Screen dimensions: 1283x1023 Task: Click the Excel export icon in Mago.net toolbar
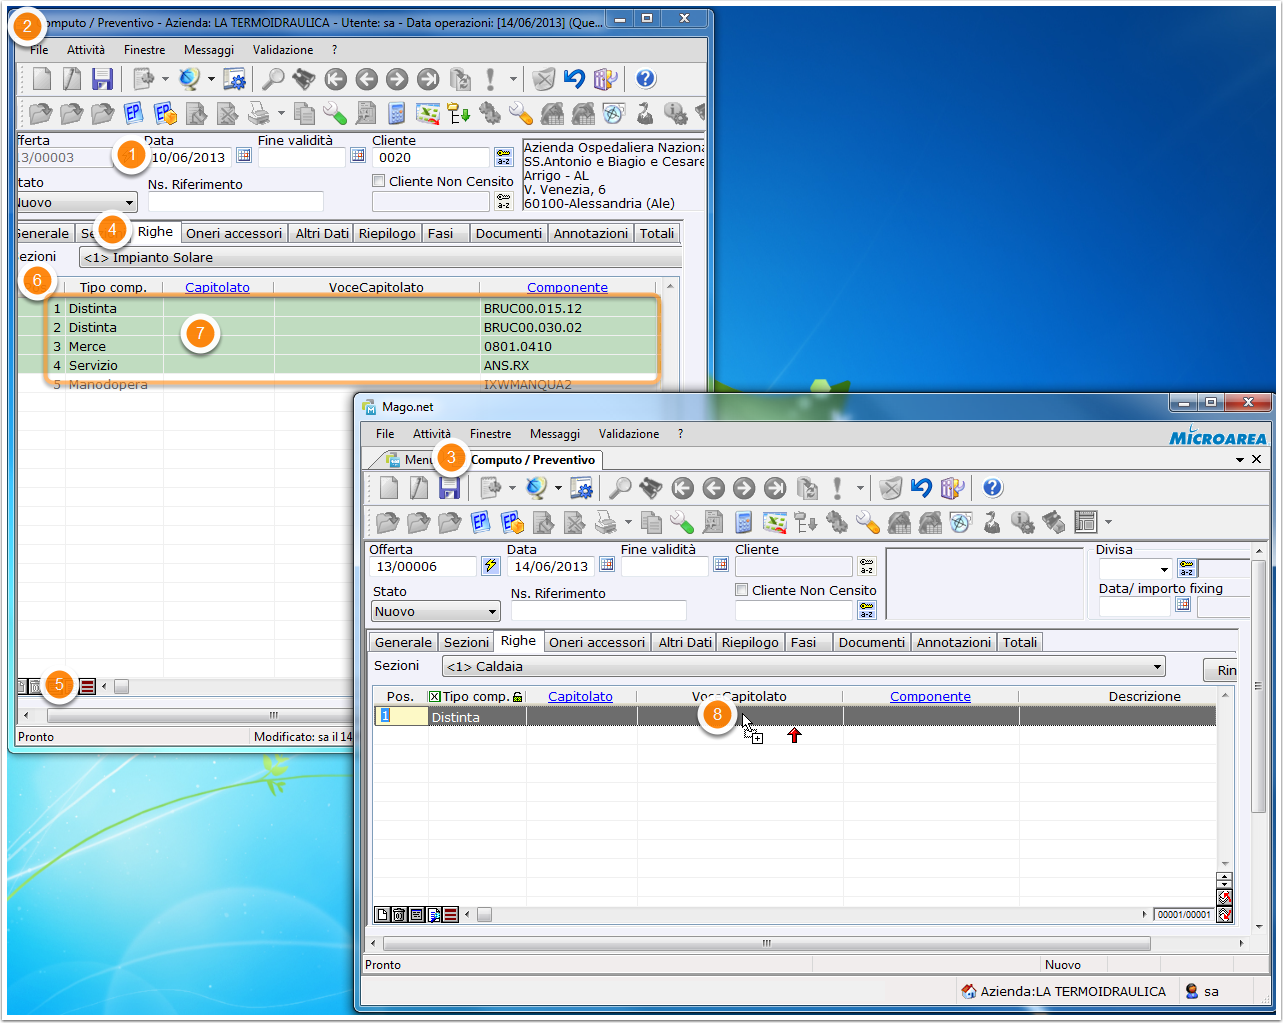tap(774, 521)
